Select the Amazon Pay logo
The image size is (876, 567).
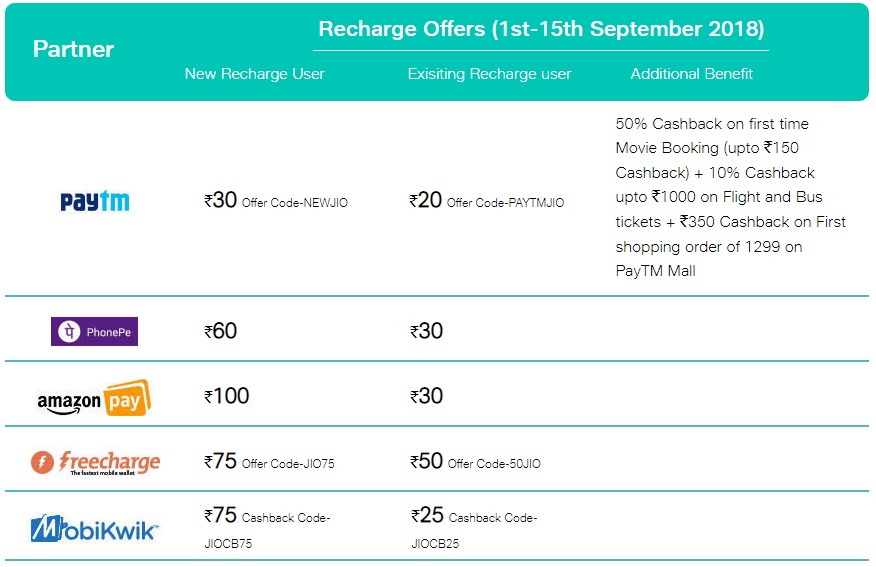point(94,398)
